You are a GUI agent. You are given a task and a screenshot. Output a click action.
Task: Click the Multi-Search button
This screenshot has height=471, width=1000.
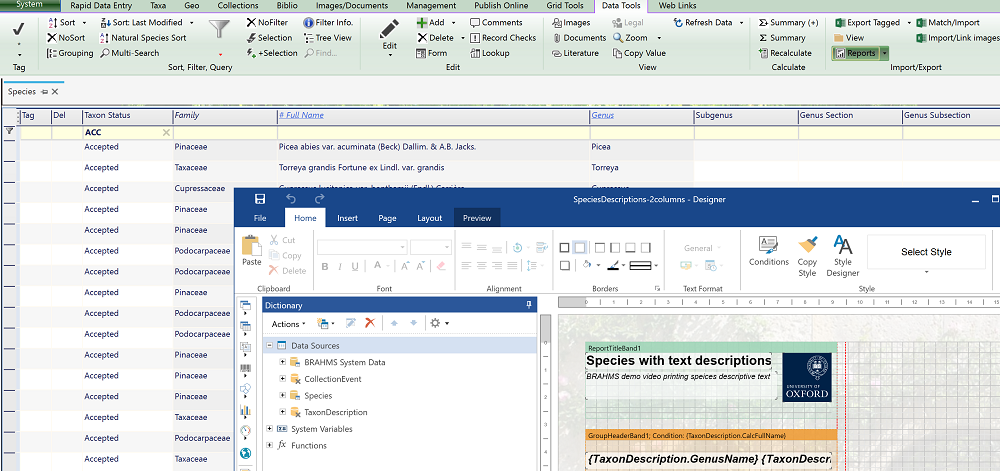pos(130,53)
